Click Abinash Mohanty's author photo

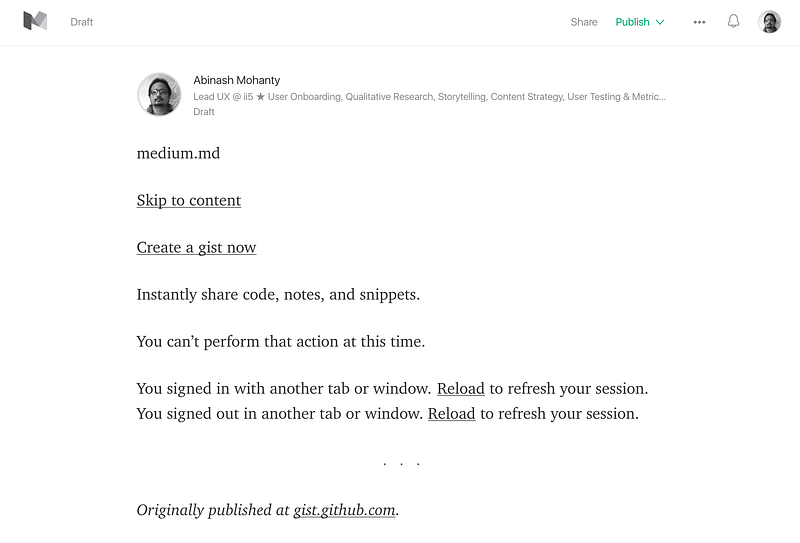pyautogui.click(x=159, y=94)
